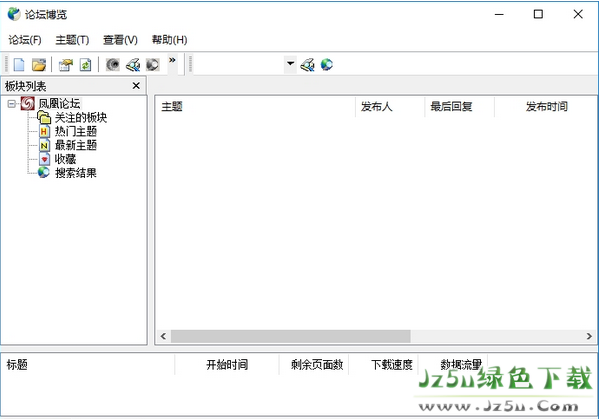Select 热门主题 in the tree
The height and width of the screenshot is (419, 599).
[x=76, y=131]
